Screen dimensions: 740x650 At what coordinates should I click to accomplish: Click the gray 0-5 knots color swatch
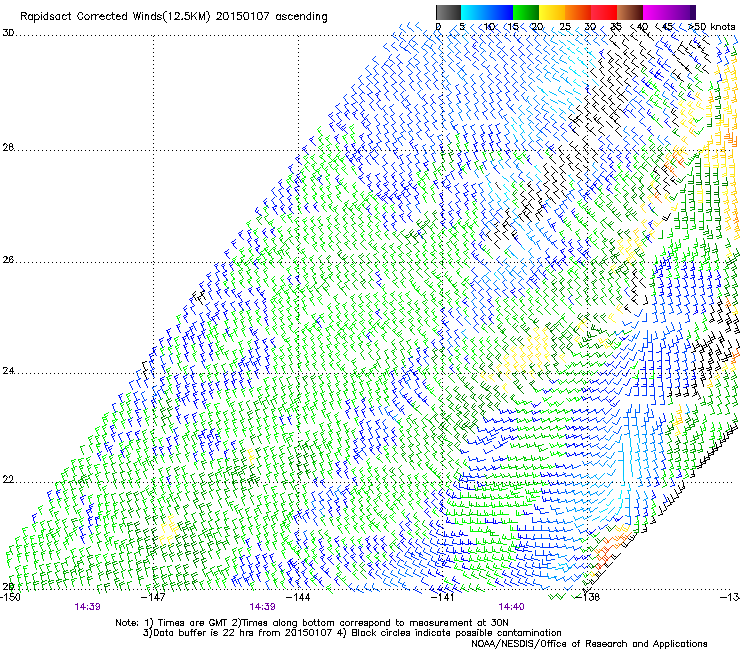448,12
